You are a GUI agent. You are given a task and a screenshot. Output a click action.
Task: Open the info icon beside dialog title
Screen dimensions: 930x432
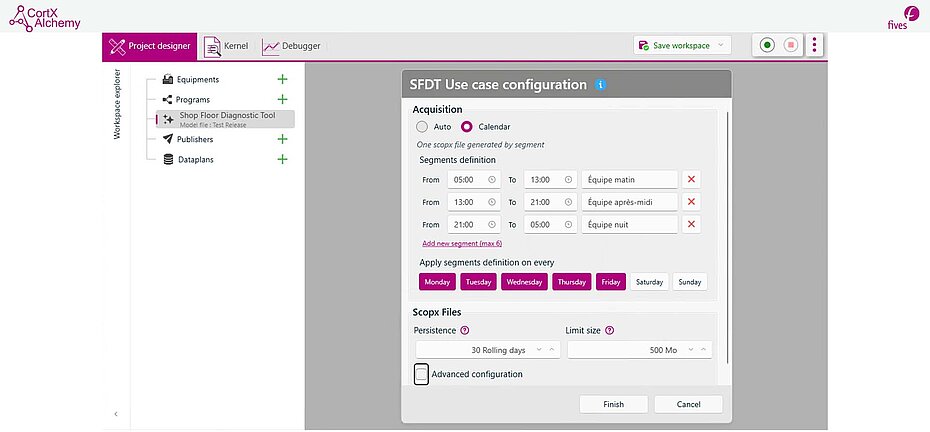[600, 85]
